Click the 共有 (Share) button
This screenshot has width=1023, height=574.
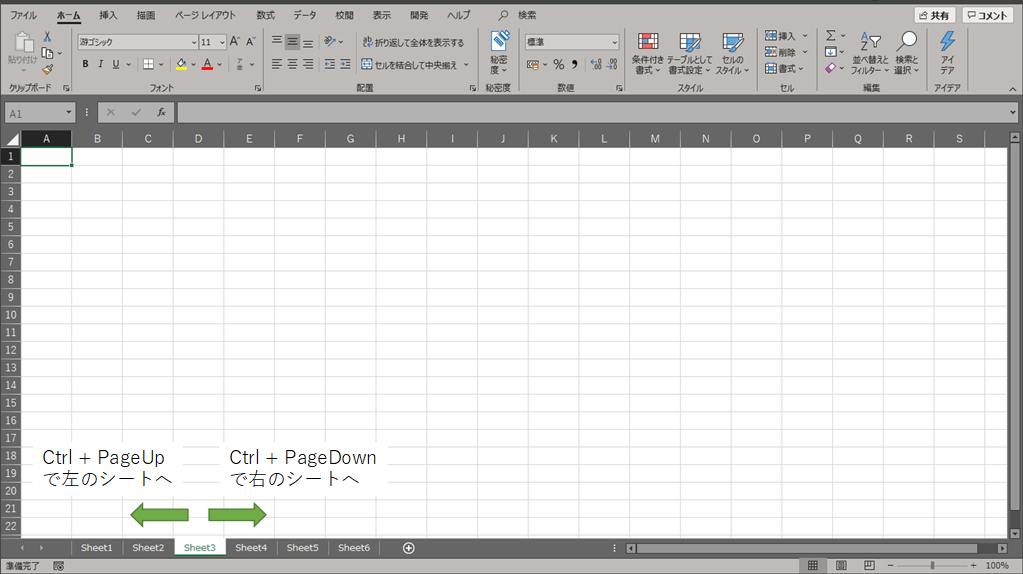click(x=933, y=15)
